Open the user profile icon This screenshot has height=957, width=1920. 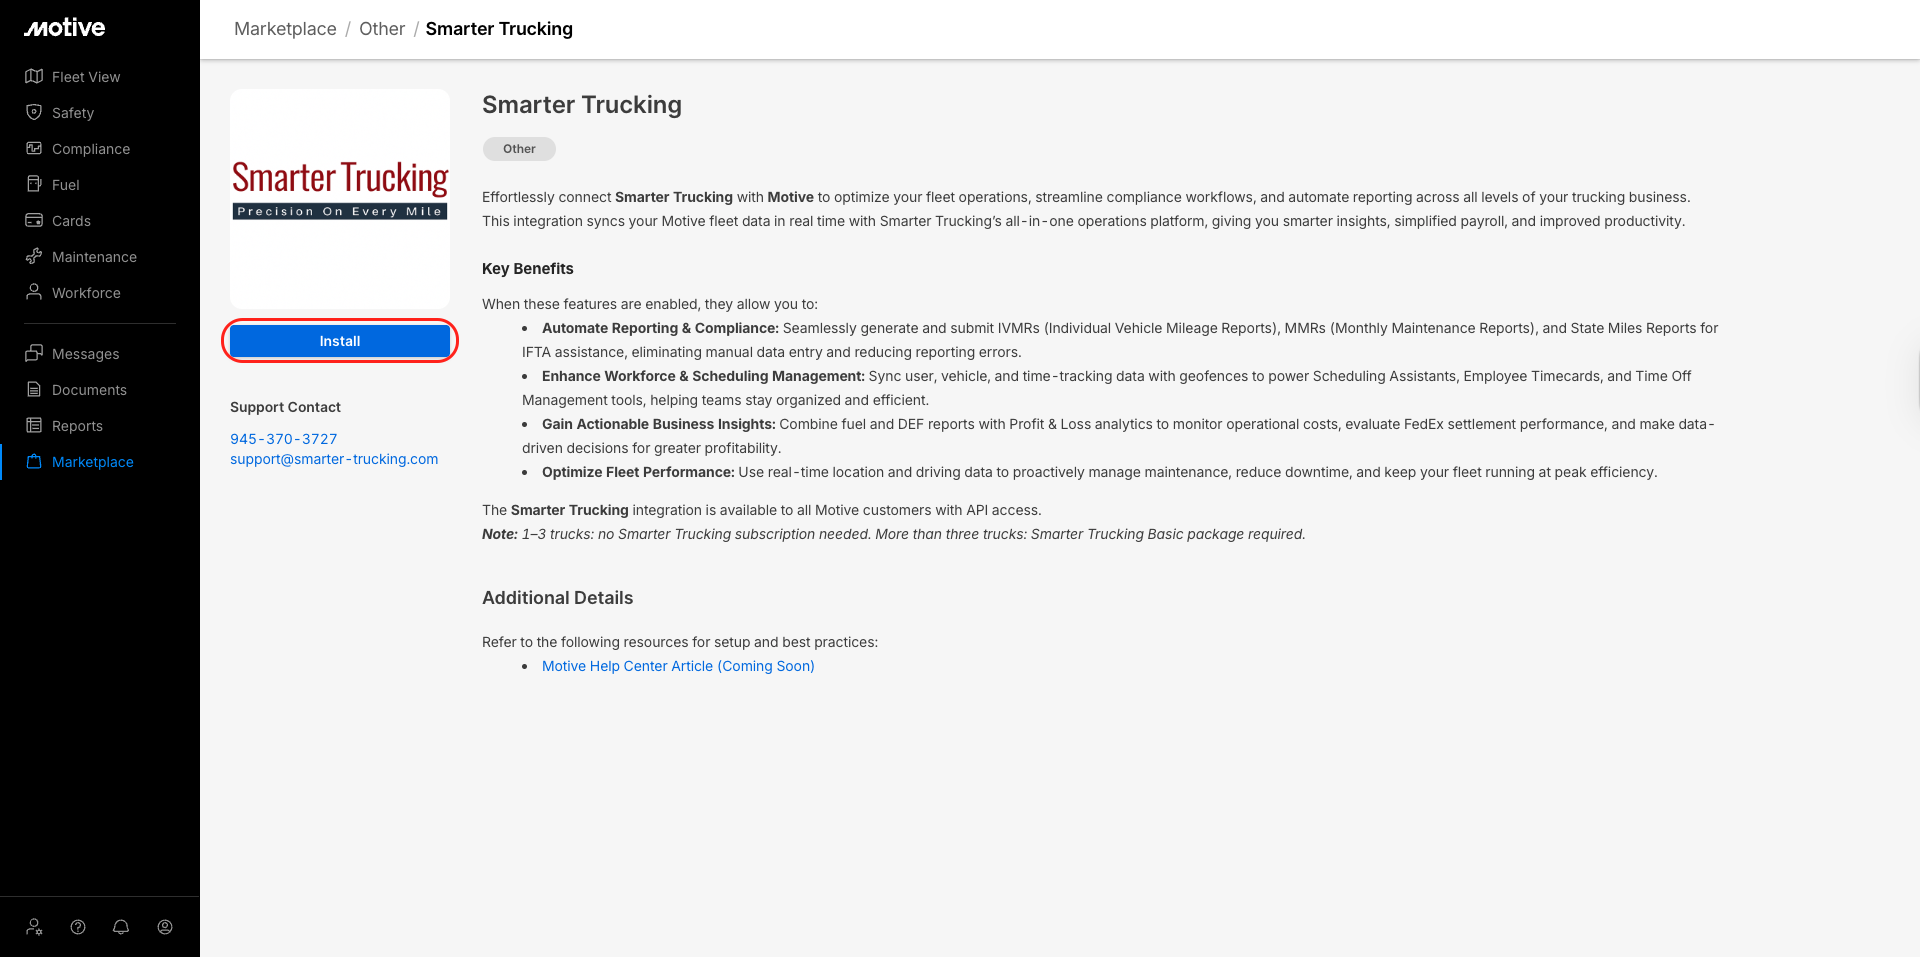pyautogui.click(x=165, y=927)
